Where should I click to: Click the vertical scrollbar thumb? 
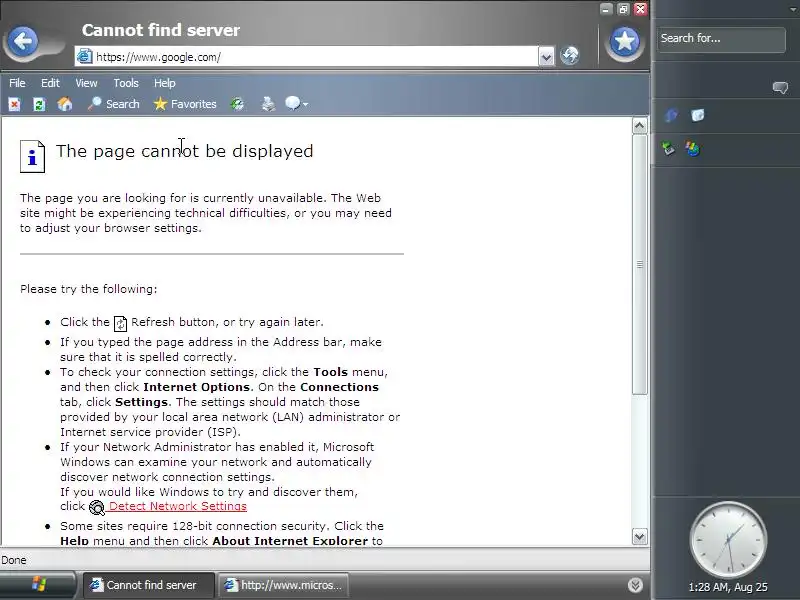[x=640, y=264]
